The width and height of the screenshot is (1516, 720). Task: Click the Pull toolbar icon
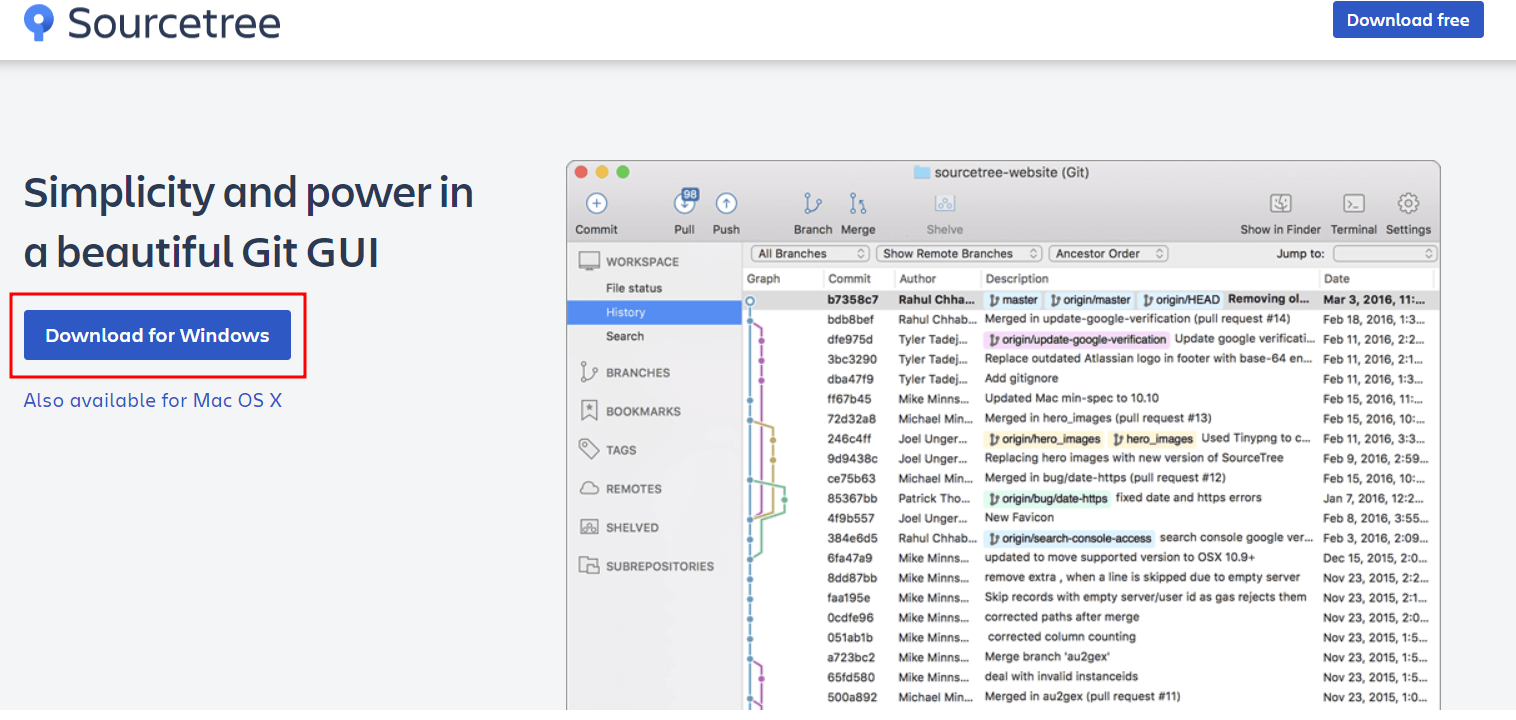[685, 202]
